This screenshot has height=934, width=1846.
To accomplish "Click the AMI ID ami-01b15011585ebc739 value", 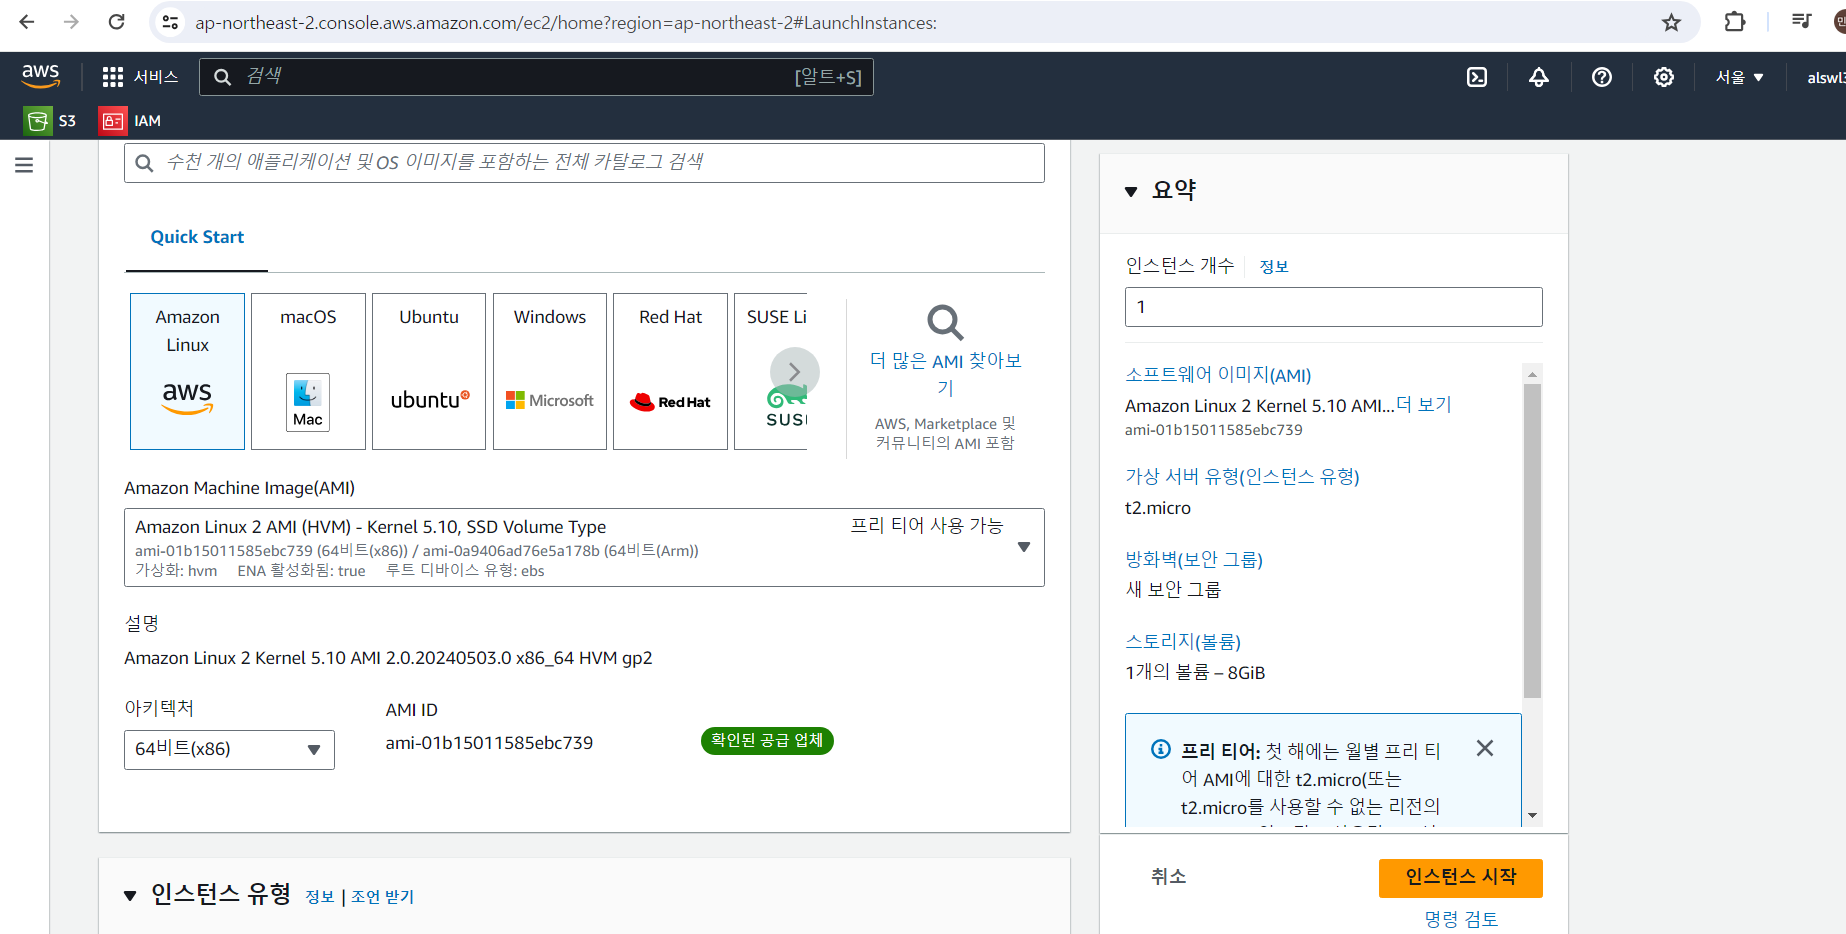I will coord(489,743).
